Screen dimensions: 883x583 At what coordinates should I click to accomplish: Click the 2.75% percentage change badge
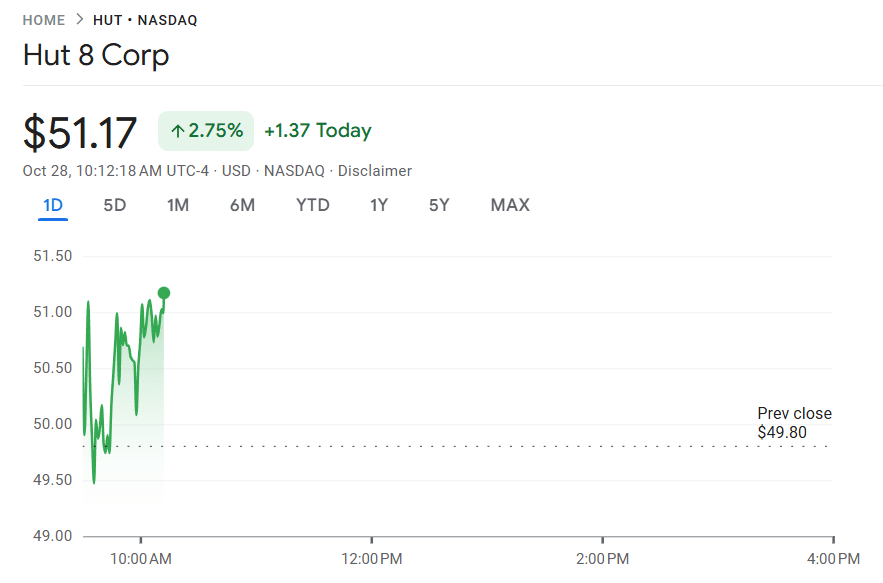(205, 130)
